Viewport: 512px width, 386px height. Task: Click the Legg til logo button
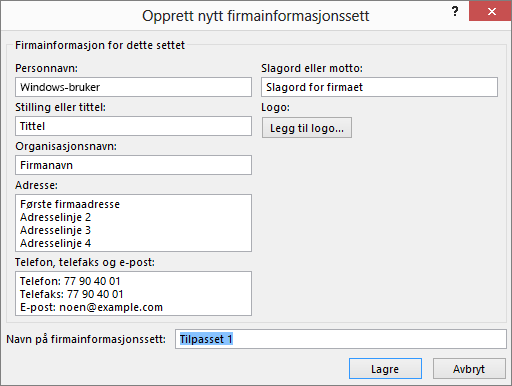coord(307,128)
